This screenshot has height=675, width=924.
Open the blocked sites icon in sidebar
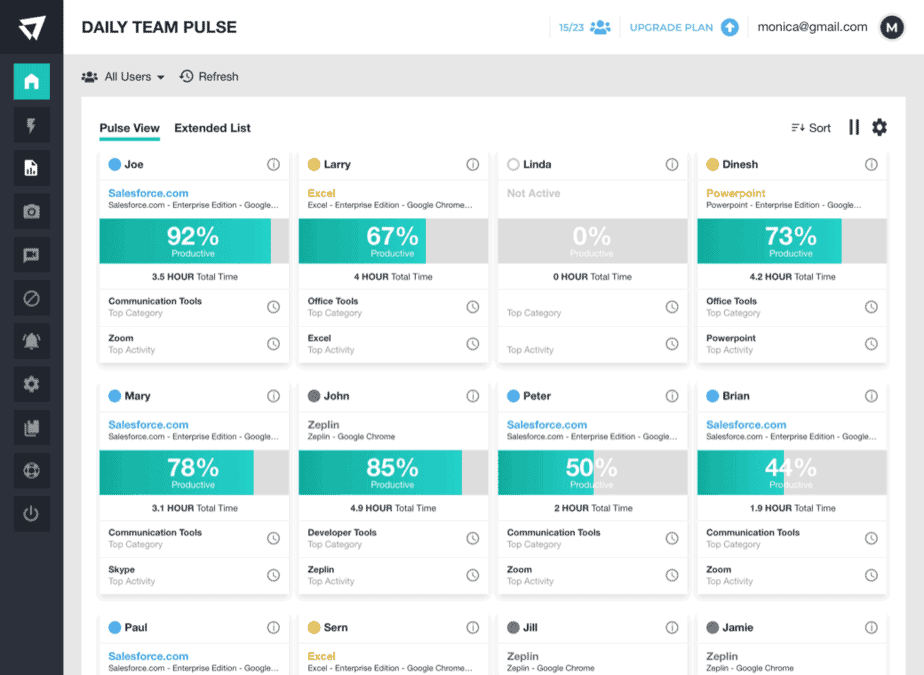(30, 297)
